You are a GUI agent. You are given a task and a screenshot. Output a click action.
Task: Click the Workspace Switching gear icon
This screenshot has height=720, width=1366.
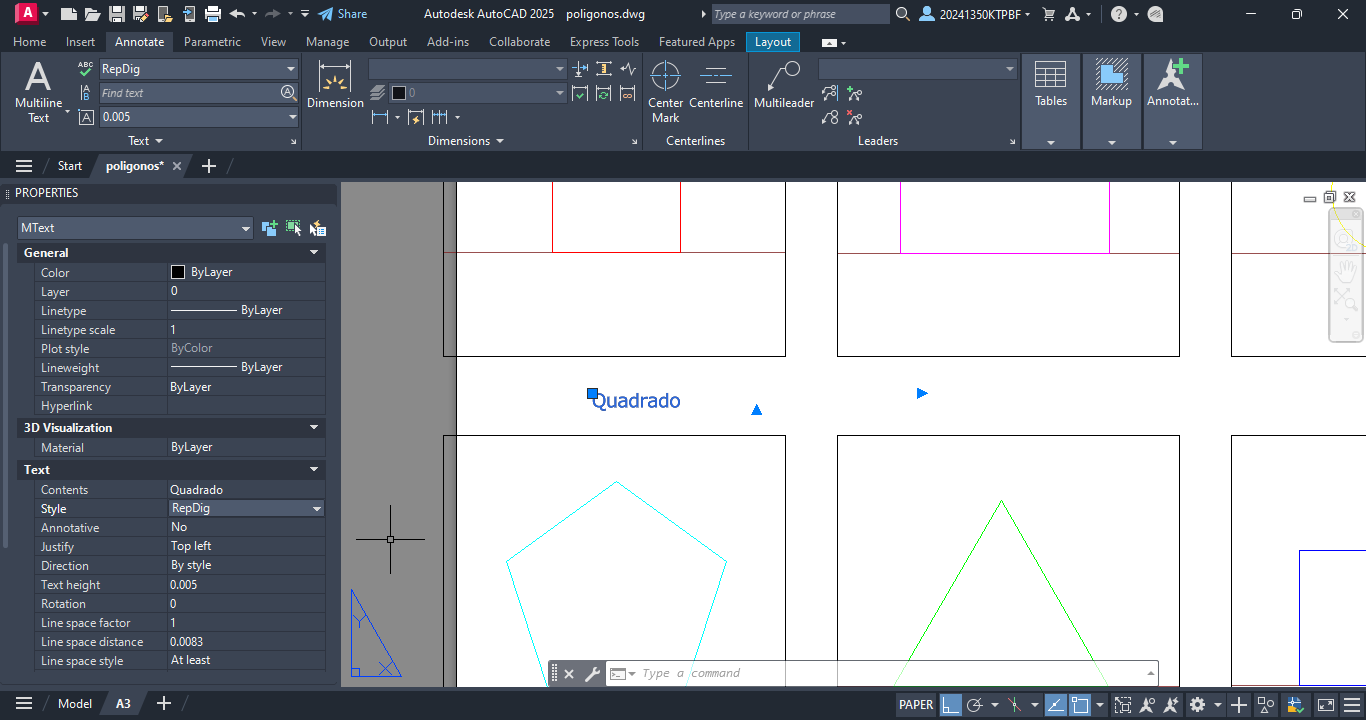(x=1197, y=705)
